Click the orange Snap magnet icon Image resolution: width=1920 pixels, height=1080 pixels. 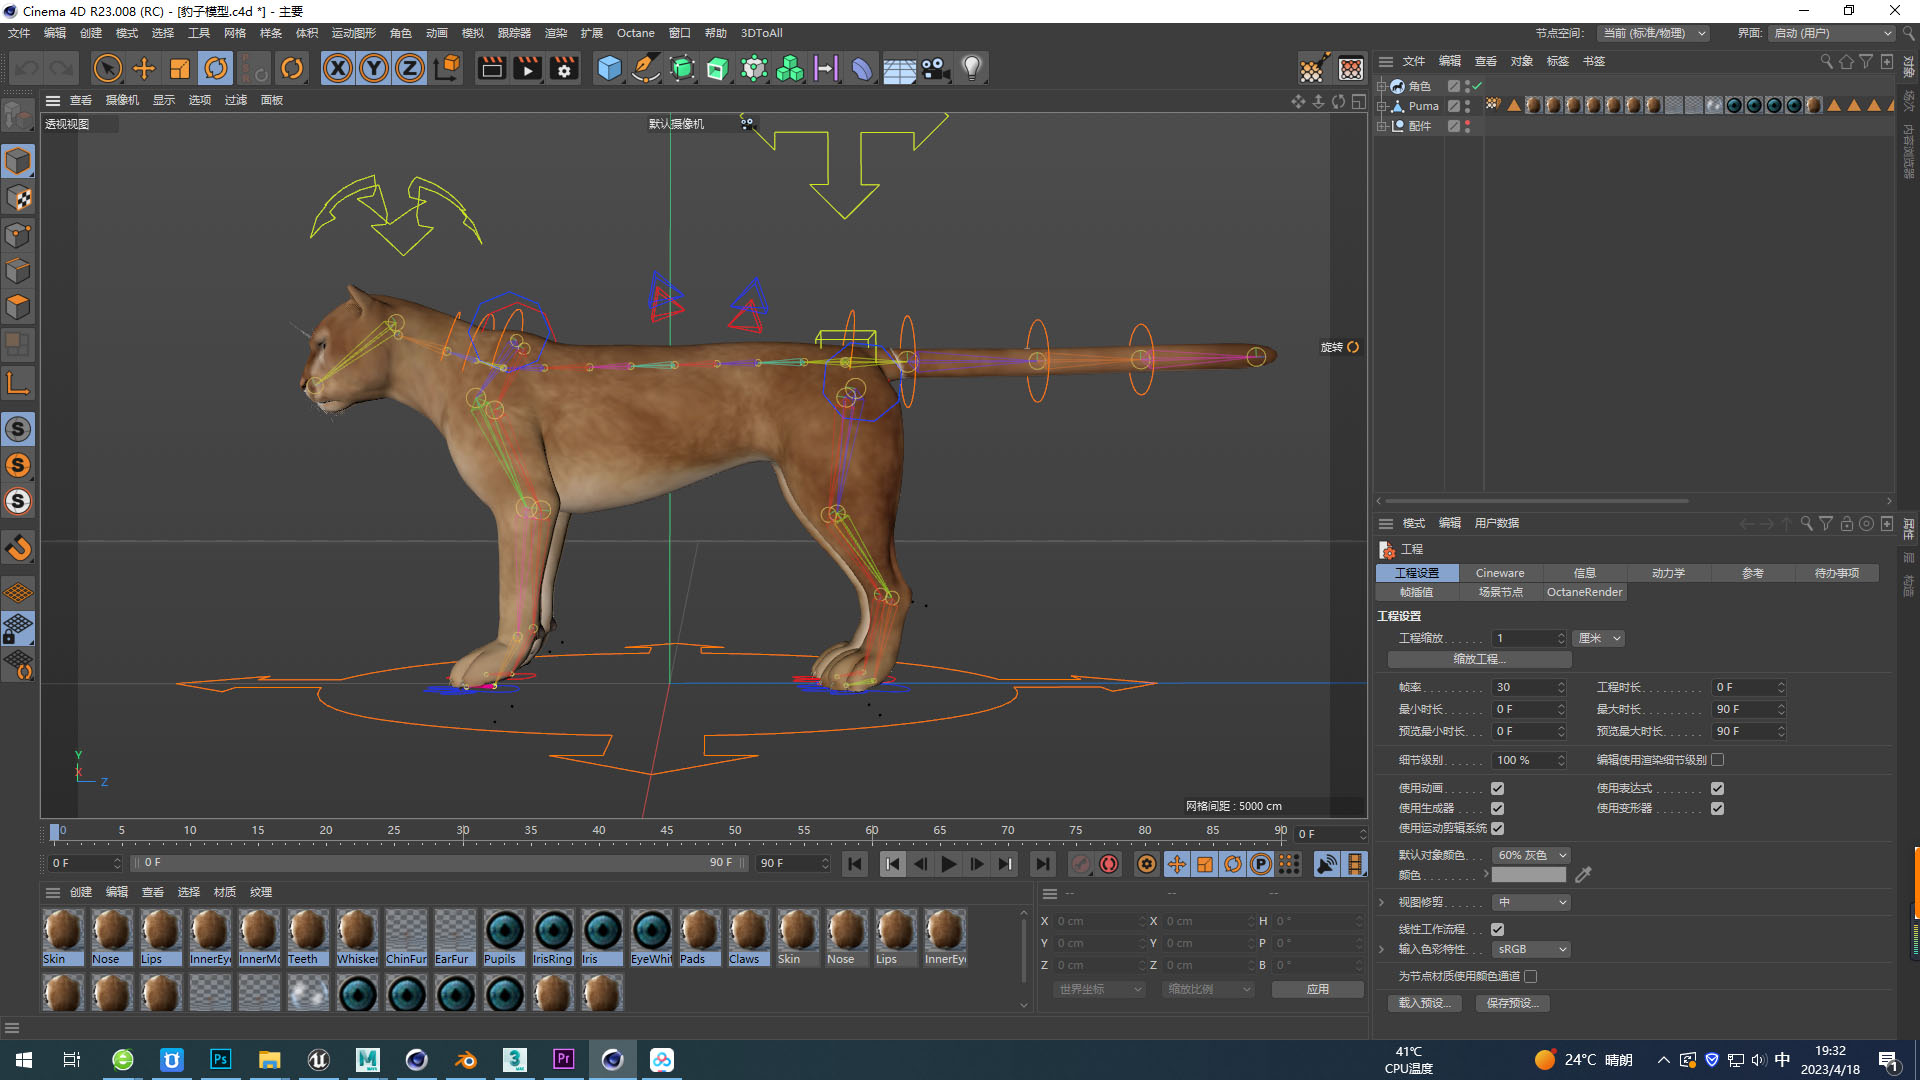18,548
